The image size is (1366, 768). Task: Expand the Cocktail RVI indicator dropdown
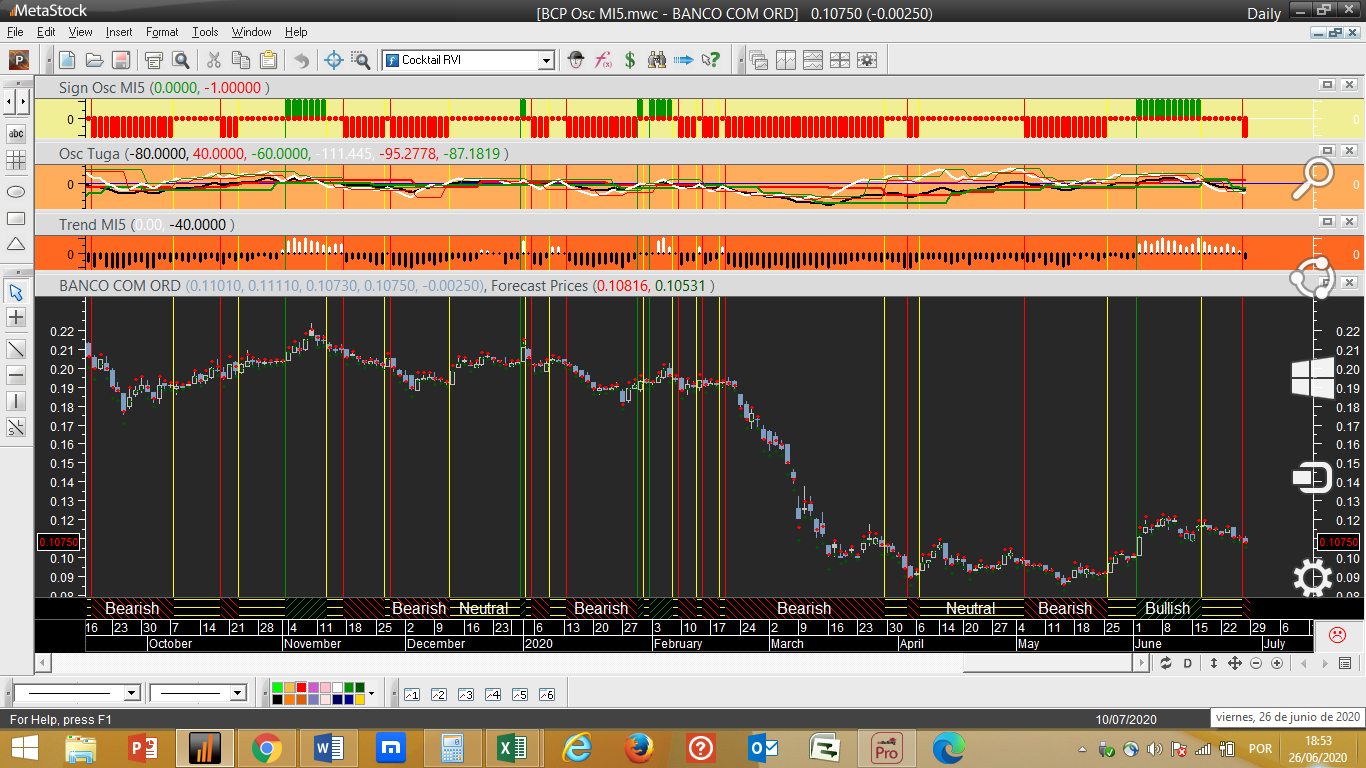[546, 60]
